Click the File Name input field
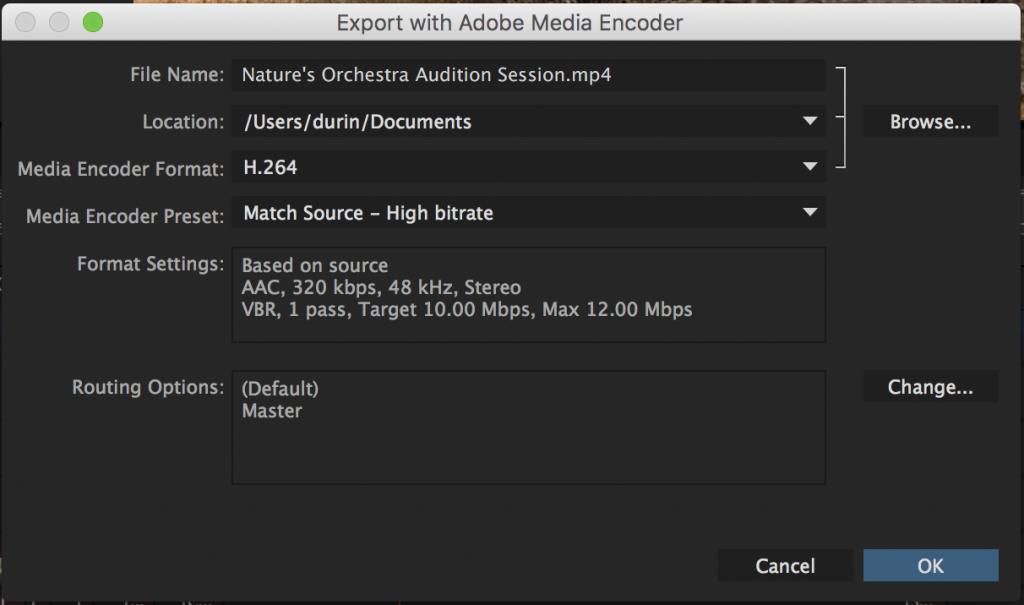 [528, 75]
